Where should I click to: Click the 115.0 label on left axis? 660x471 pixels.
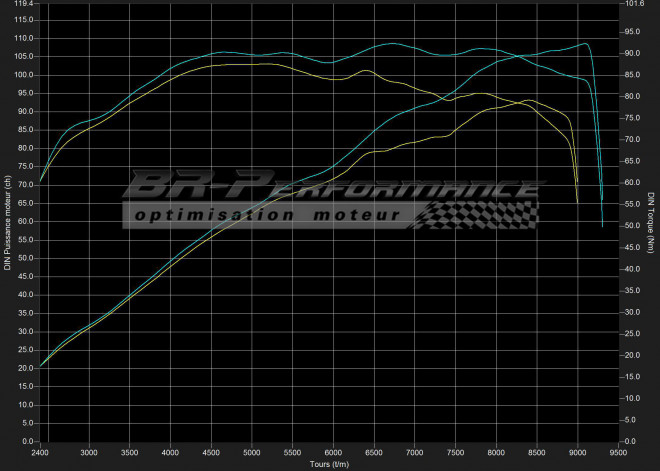(23, 20)
